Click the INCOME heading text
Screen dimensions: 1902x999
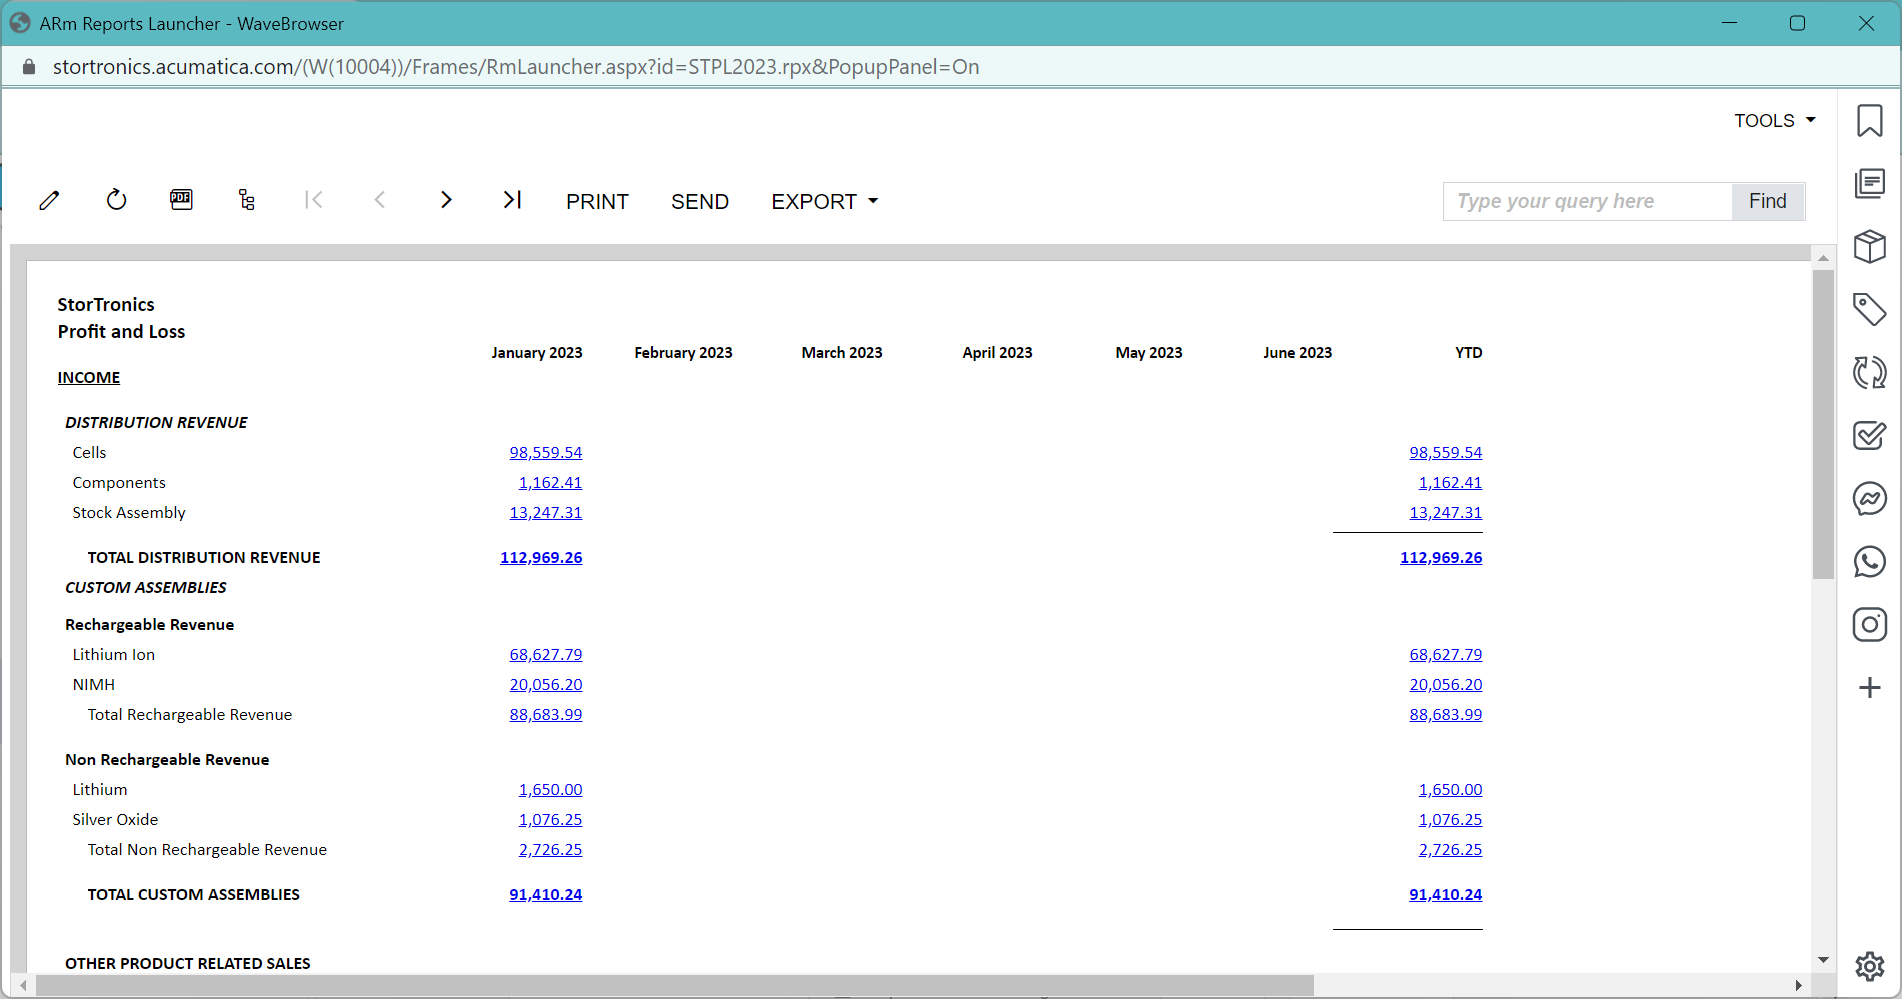tap(89, 377)
